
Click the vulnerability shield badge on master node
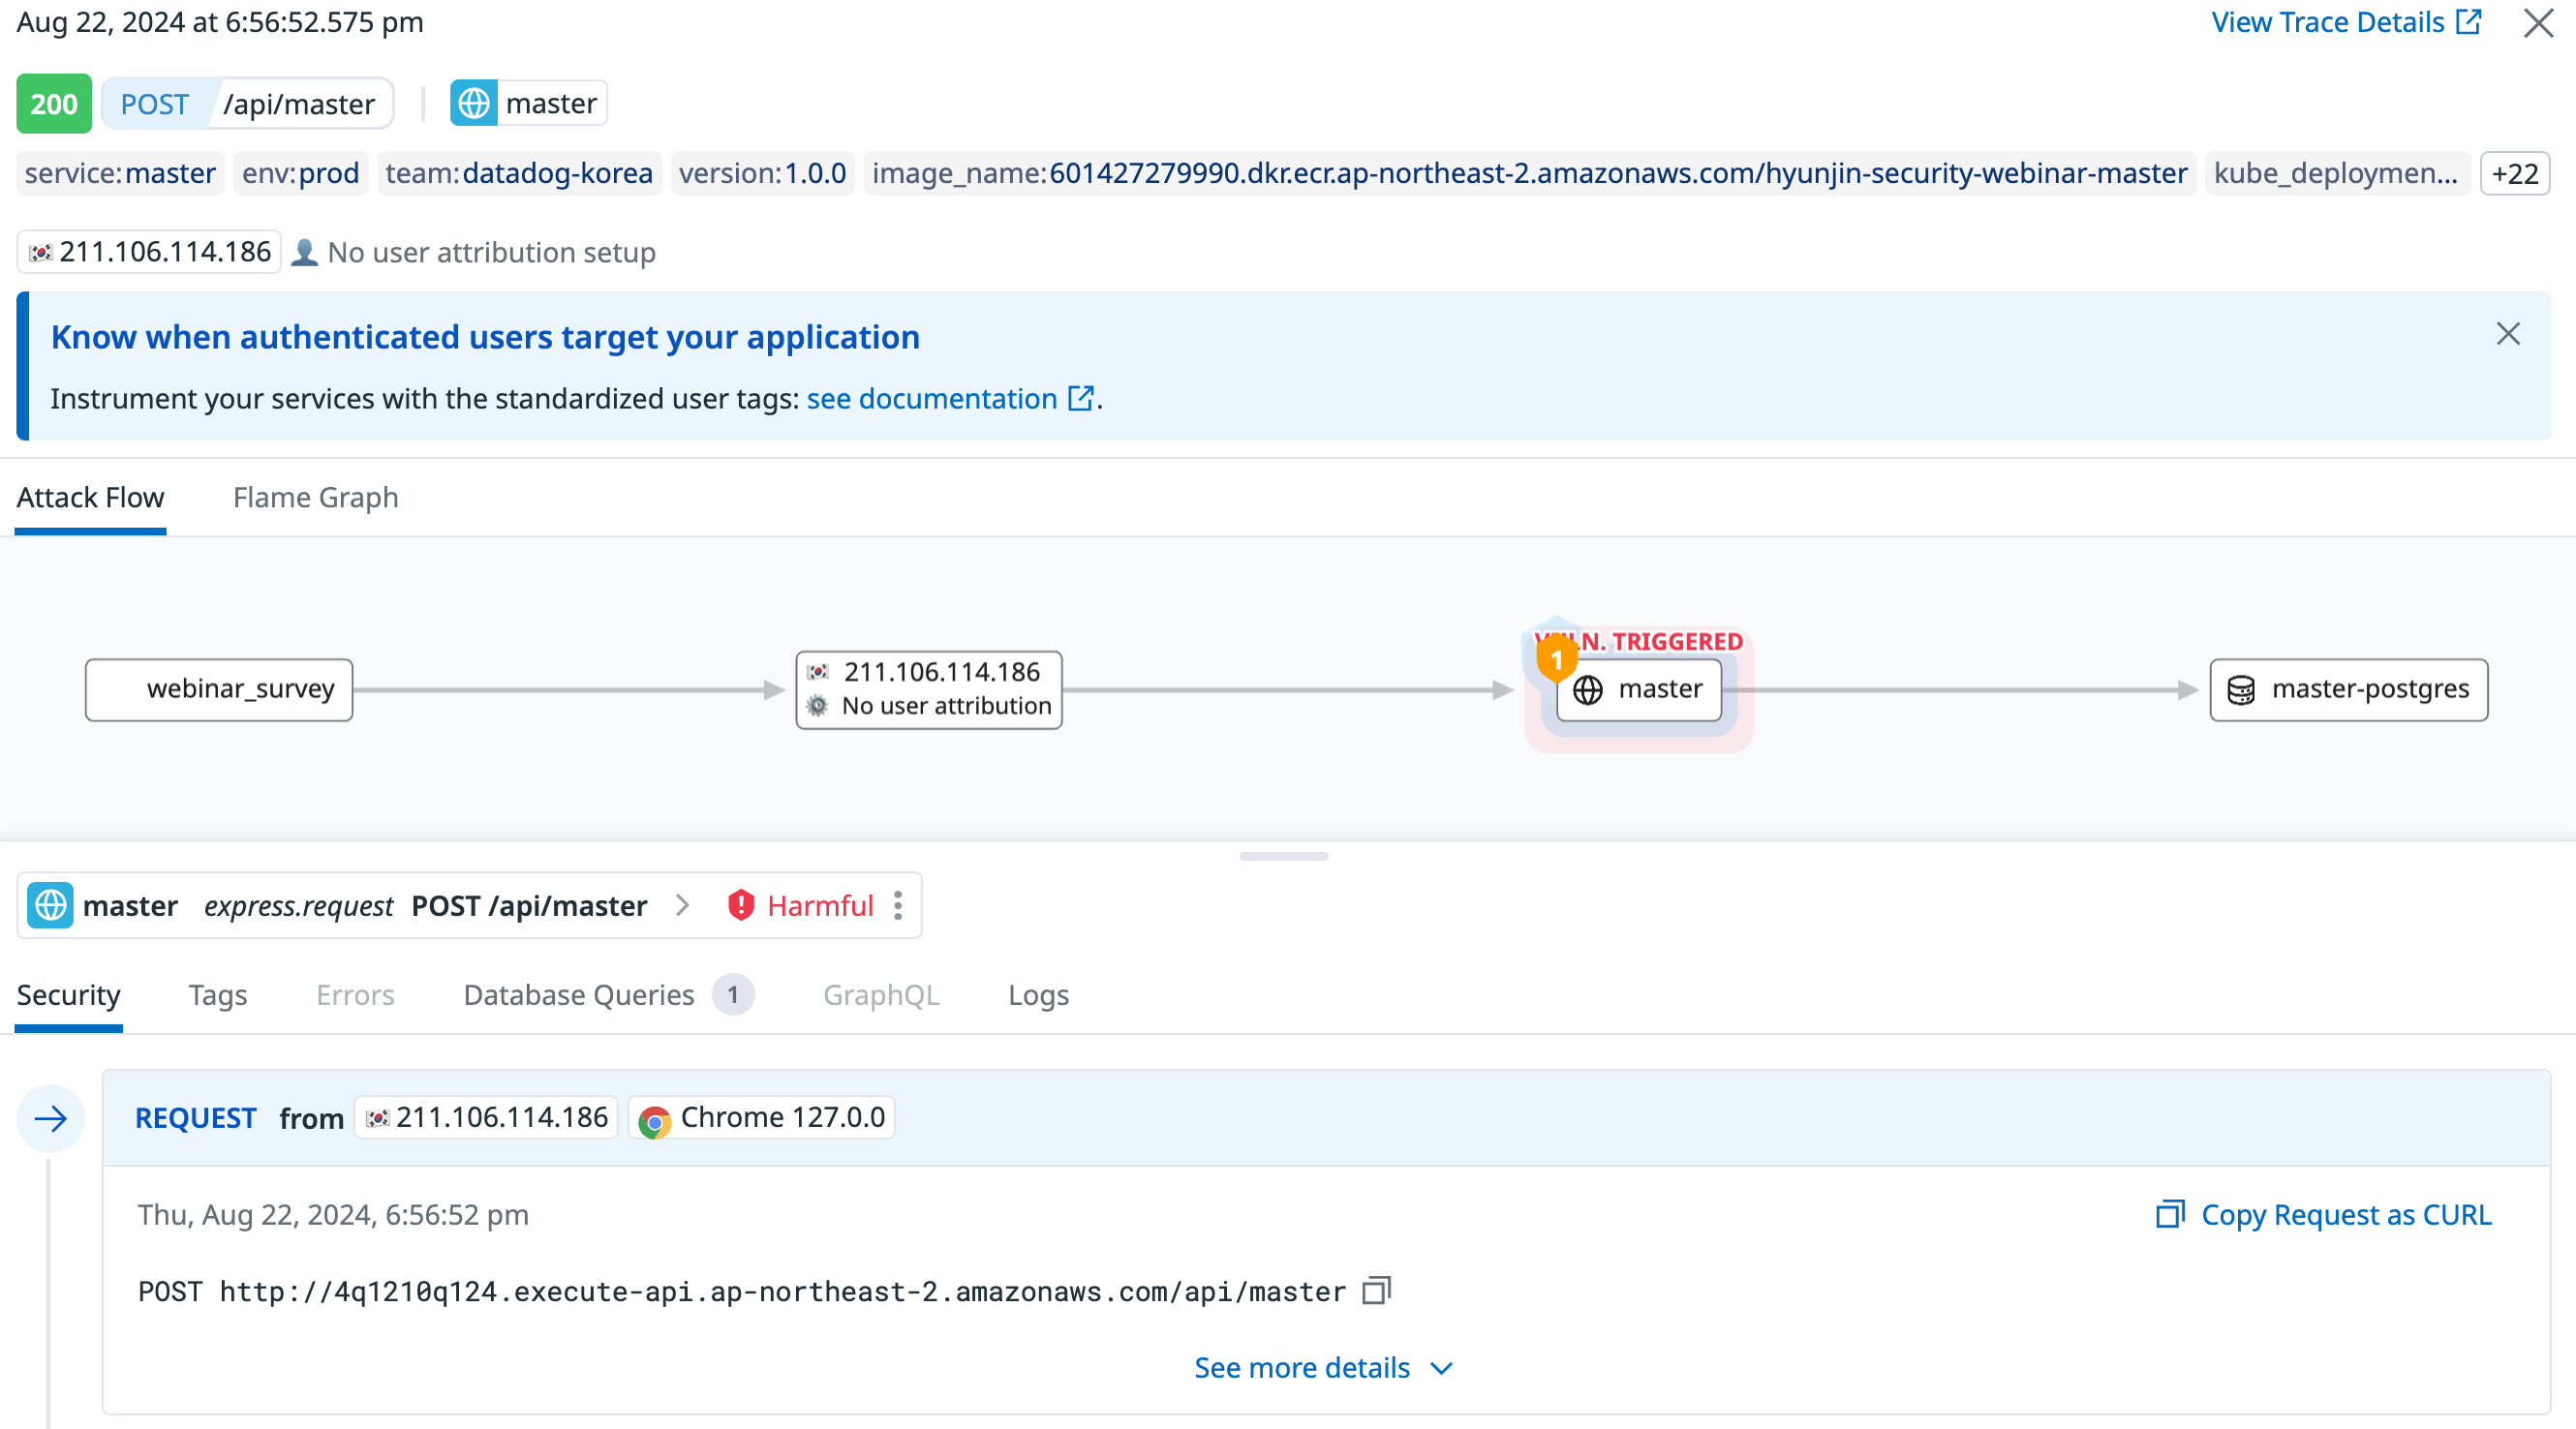pyautogui.click(x=1556, y=660)
